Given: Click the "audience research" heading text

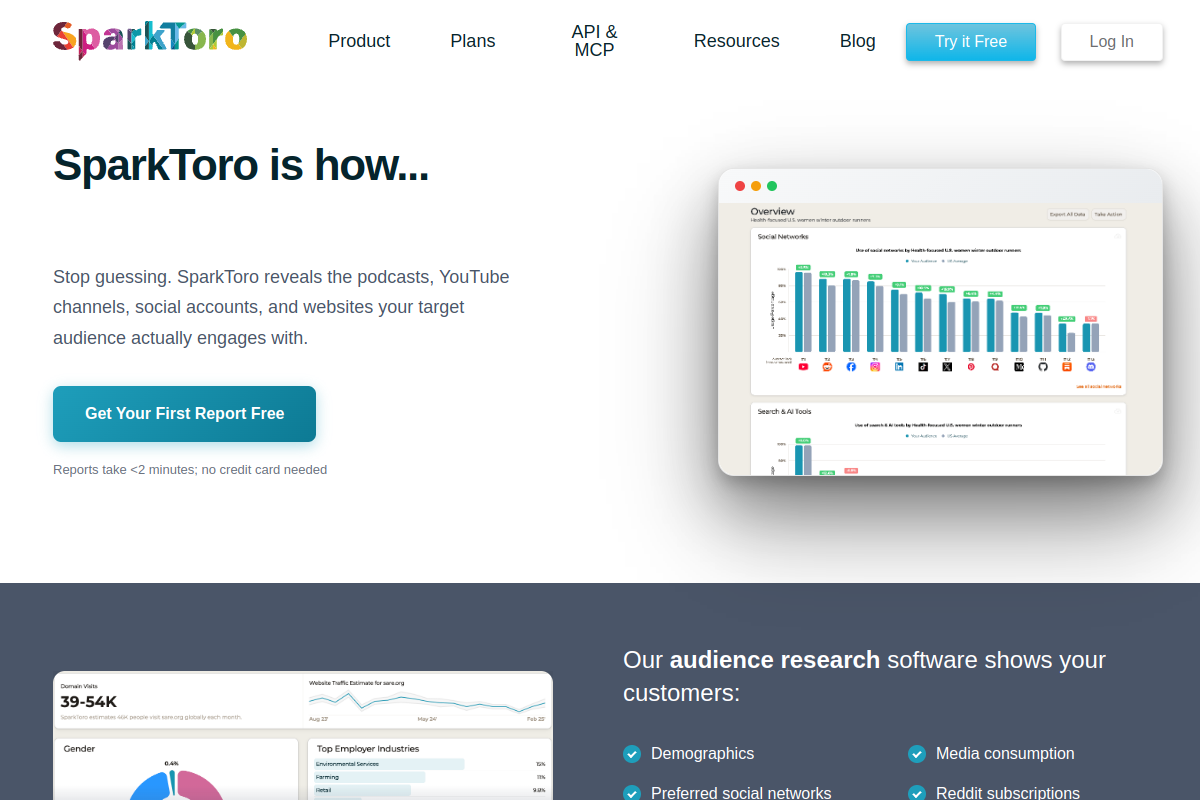Looking at the screenshot, I should pyautogui.click(x=775, y=660).
